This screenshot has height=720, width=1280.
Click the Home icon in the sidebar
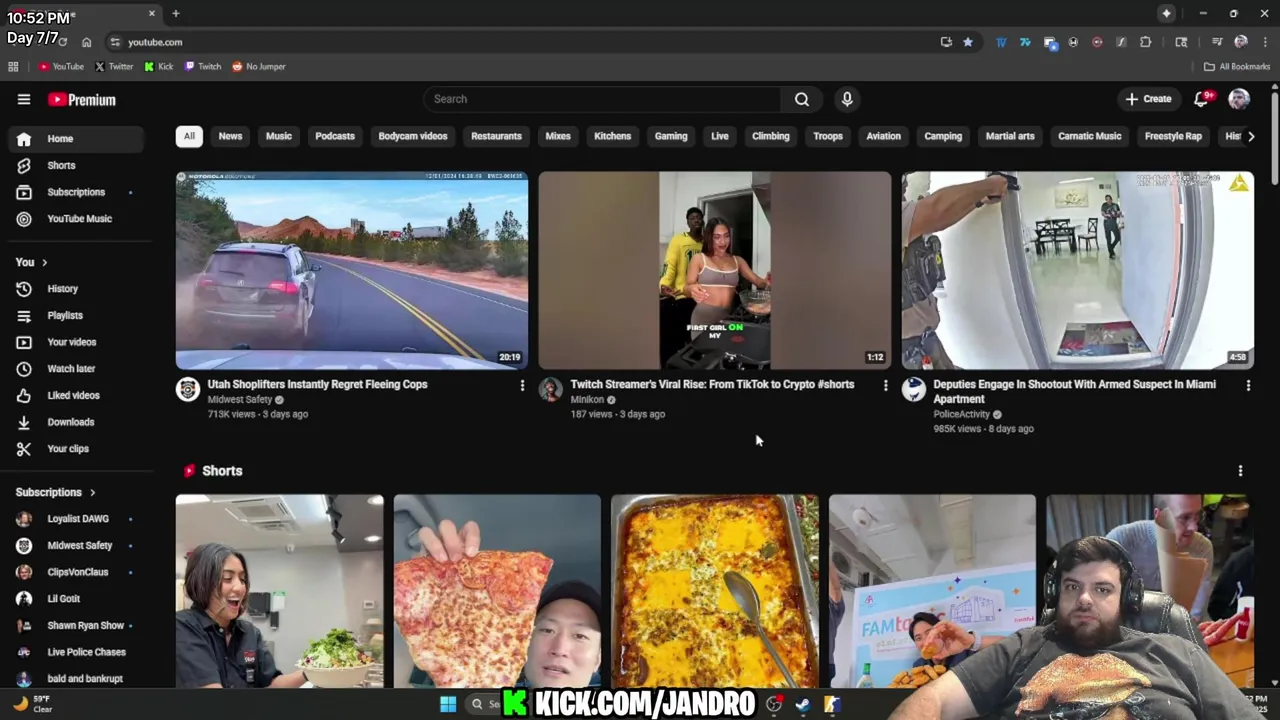point(24,139)
